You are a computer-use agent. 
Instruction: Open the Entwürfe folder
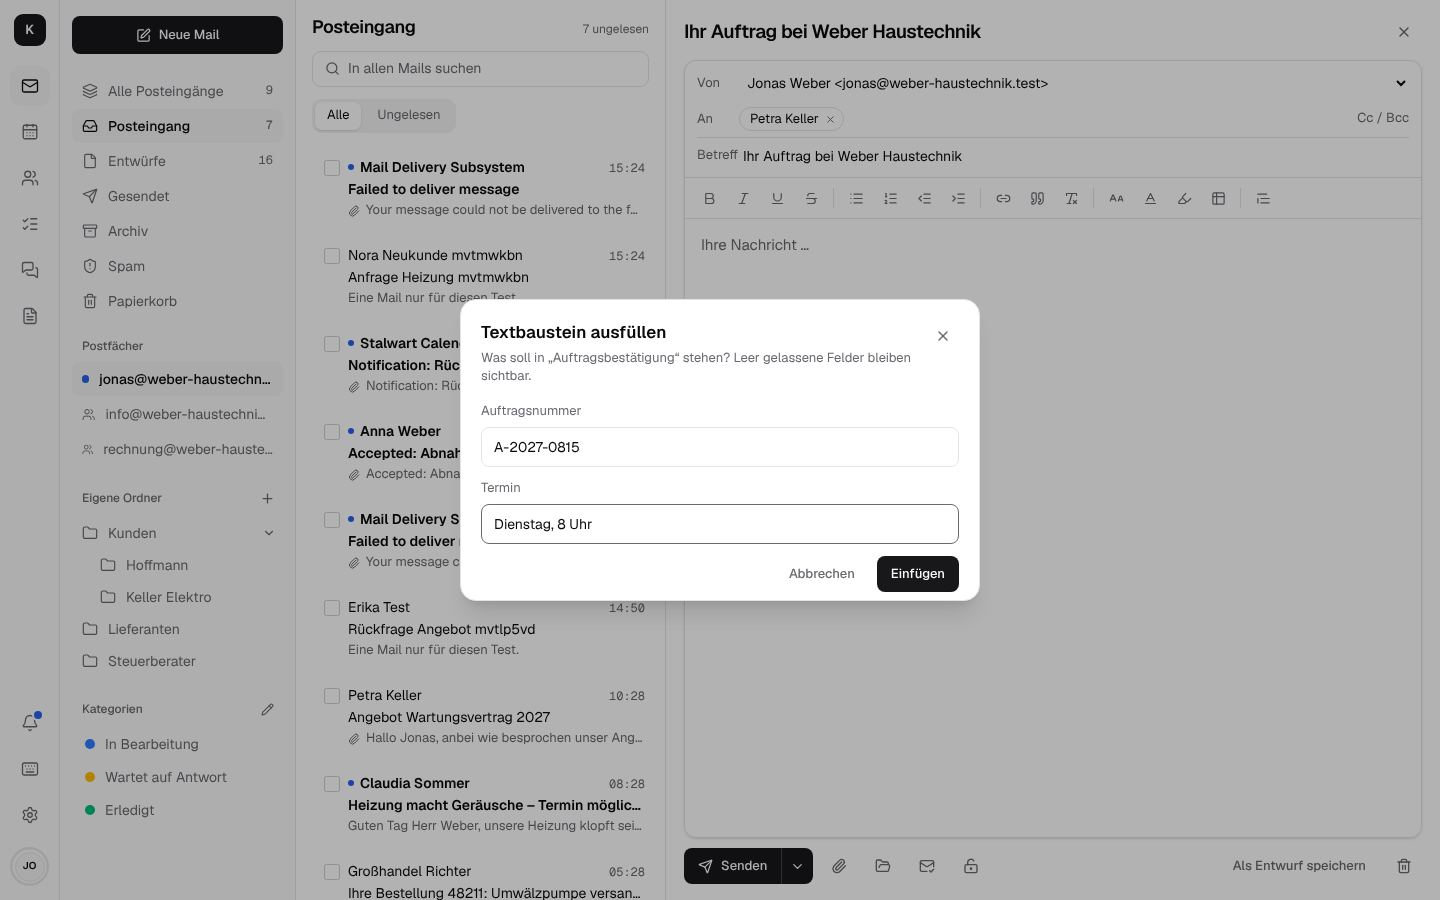click(x=178, y=161)
